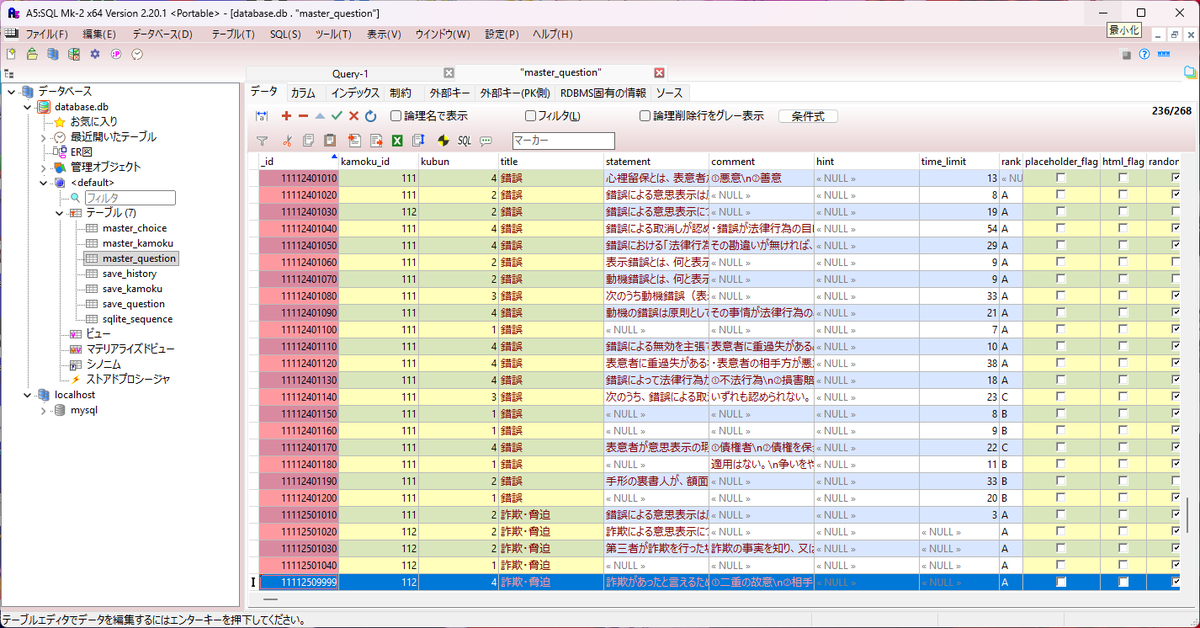Export the grid to Excel via green X icon
Screen dimensions: 1200x628
pyautogui.click(x=397, y=140)
